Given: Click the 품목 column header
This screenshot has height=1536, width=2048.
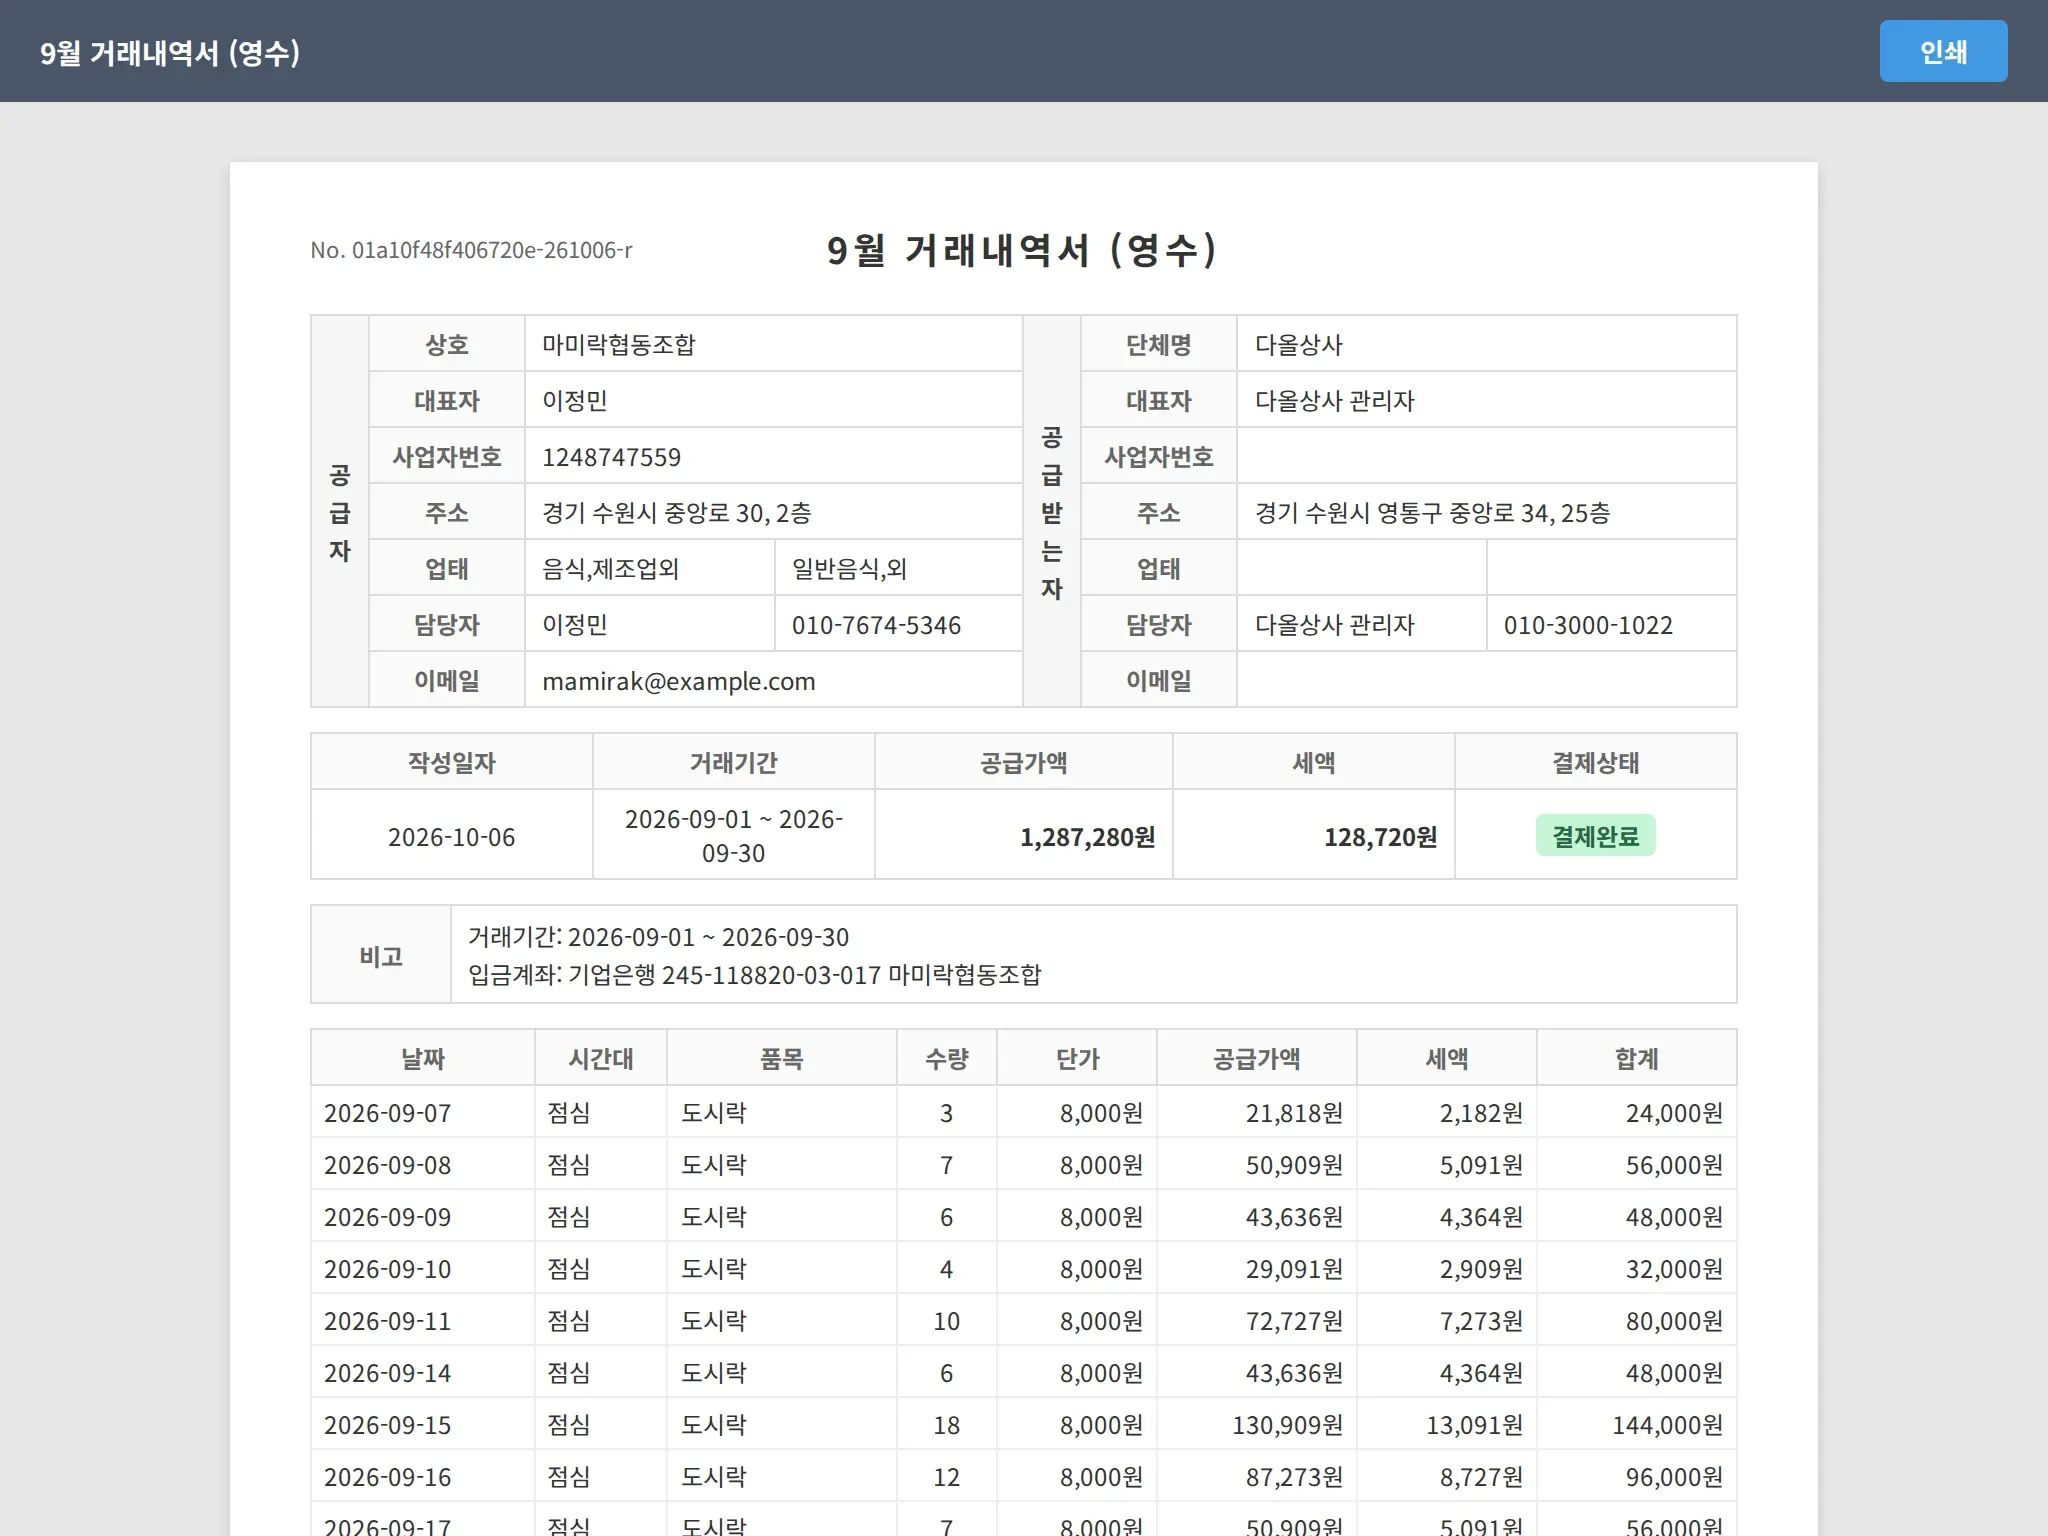Looking at the screenshot, I should coord(781,1059).
